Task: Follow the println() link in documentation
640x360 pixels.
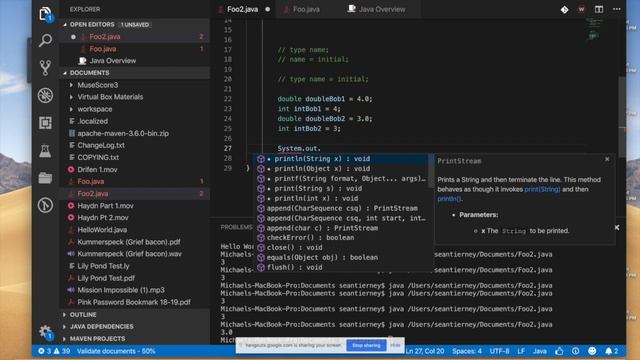Action: (x=449, y=199)
